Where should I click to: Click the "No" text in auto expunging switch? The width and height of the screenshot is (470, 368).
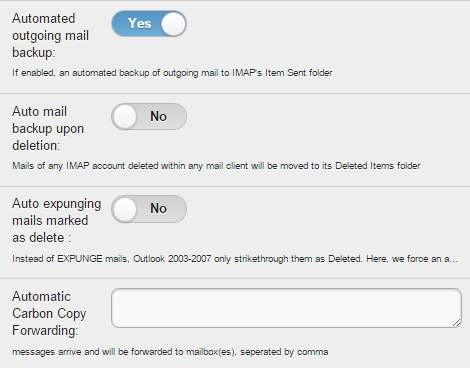[158, 209]
